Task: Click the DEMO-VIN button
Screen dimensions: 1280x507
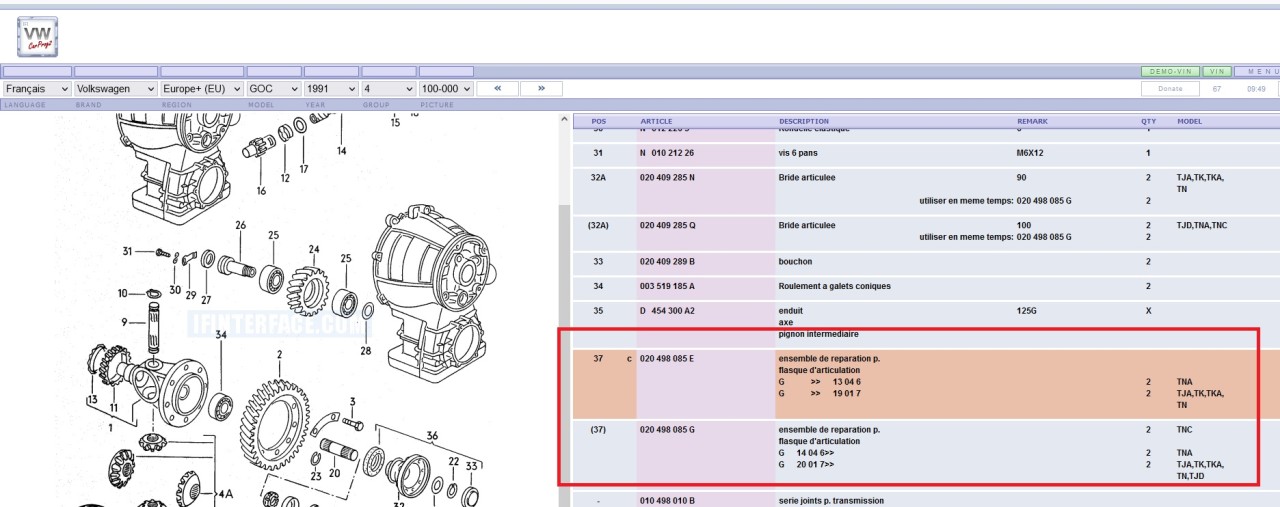Action: tap(1170, 72)
